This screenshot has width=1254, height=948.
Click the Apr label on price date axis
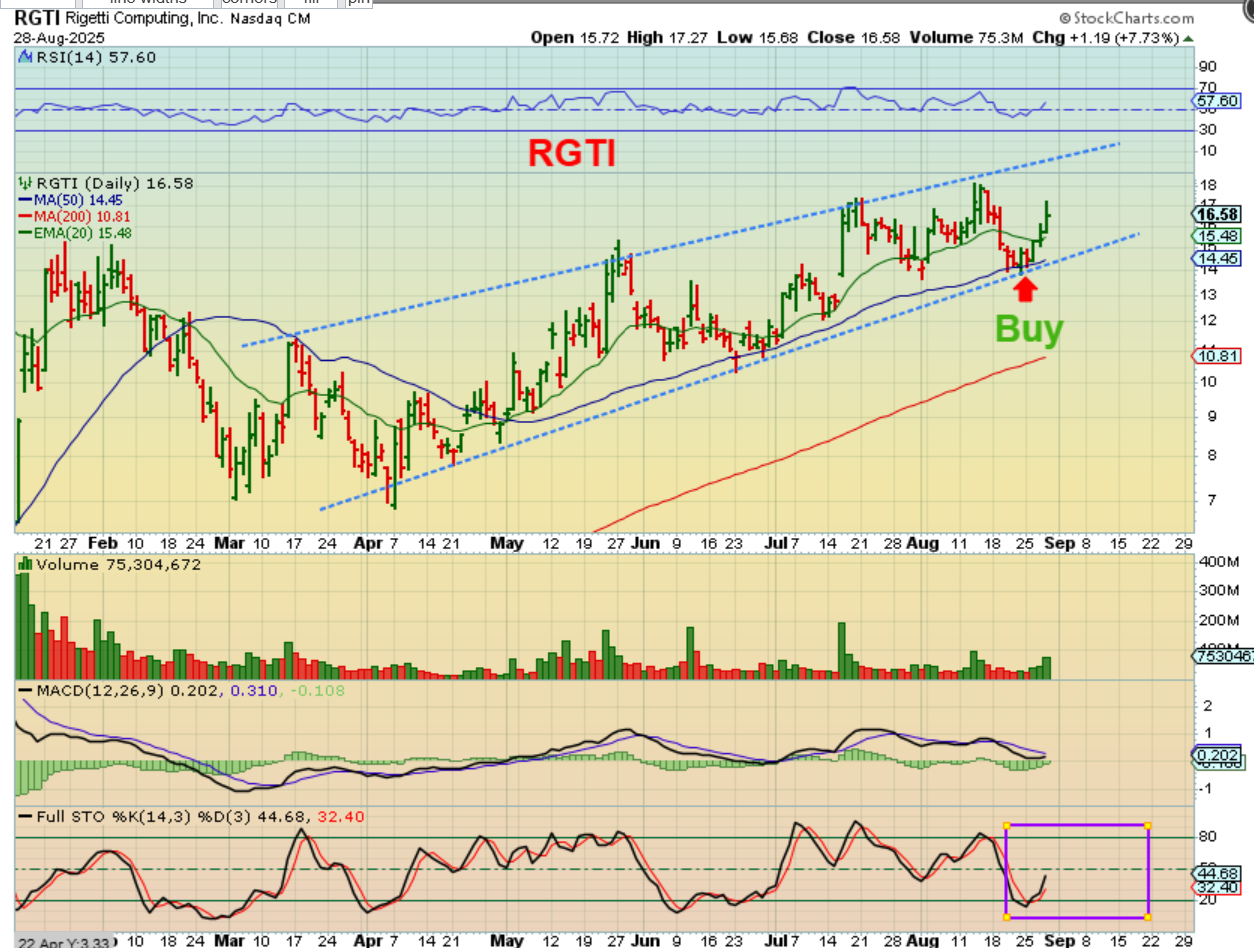pyautogui.click(x=367, y=542)
